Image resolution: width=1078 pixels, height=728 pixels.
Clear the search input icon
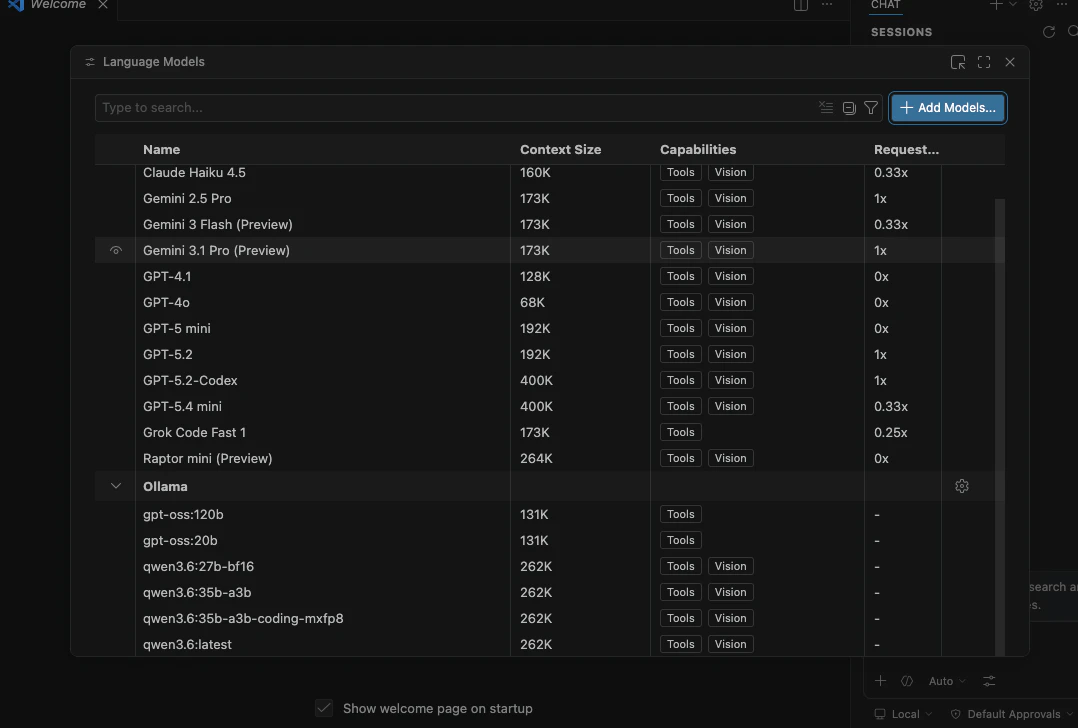tap(826, 108)
